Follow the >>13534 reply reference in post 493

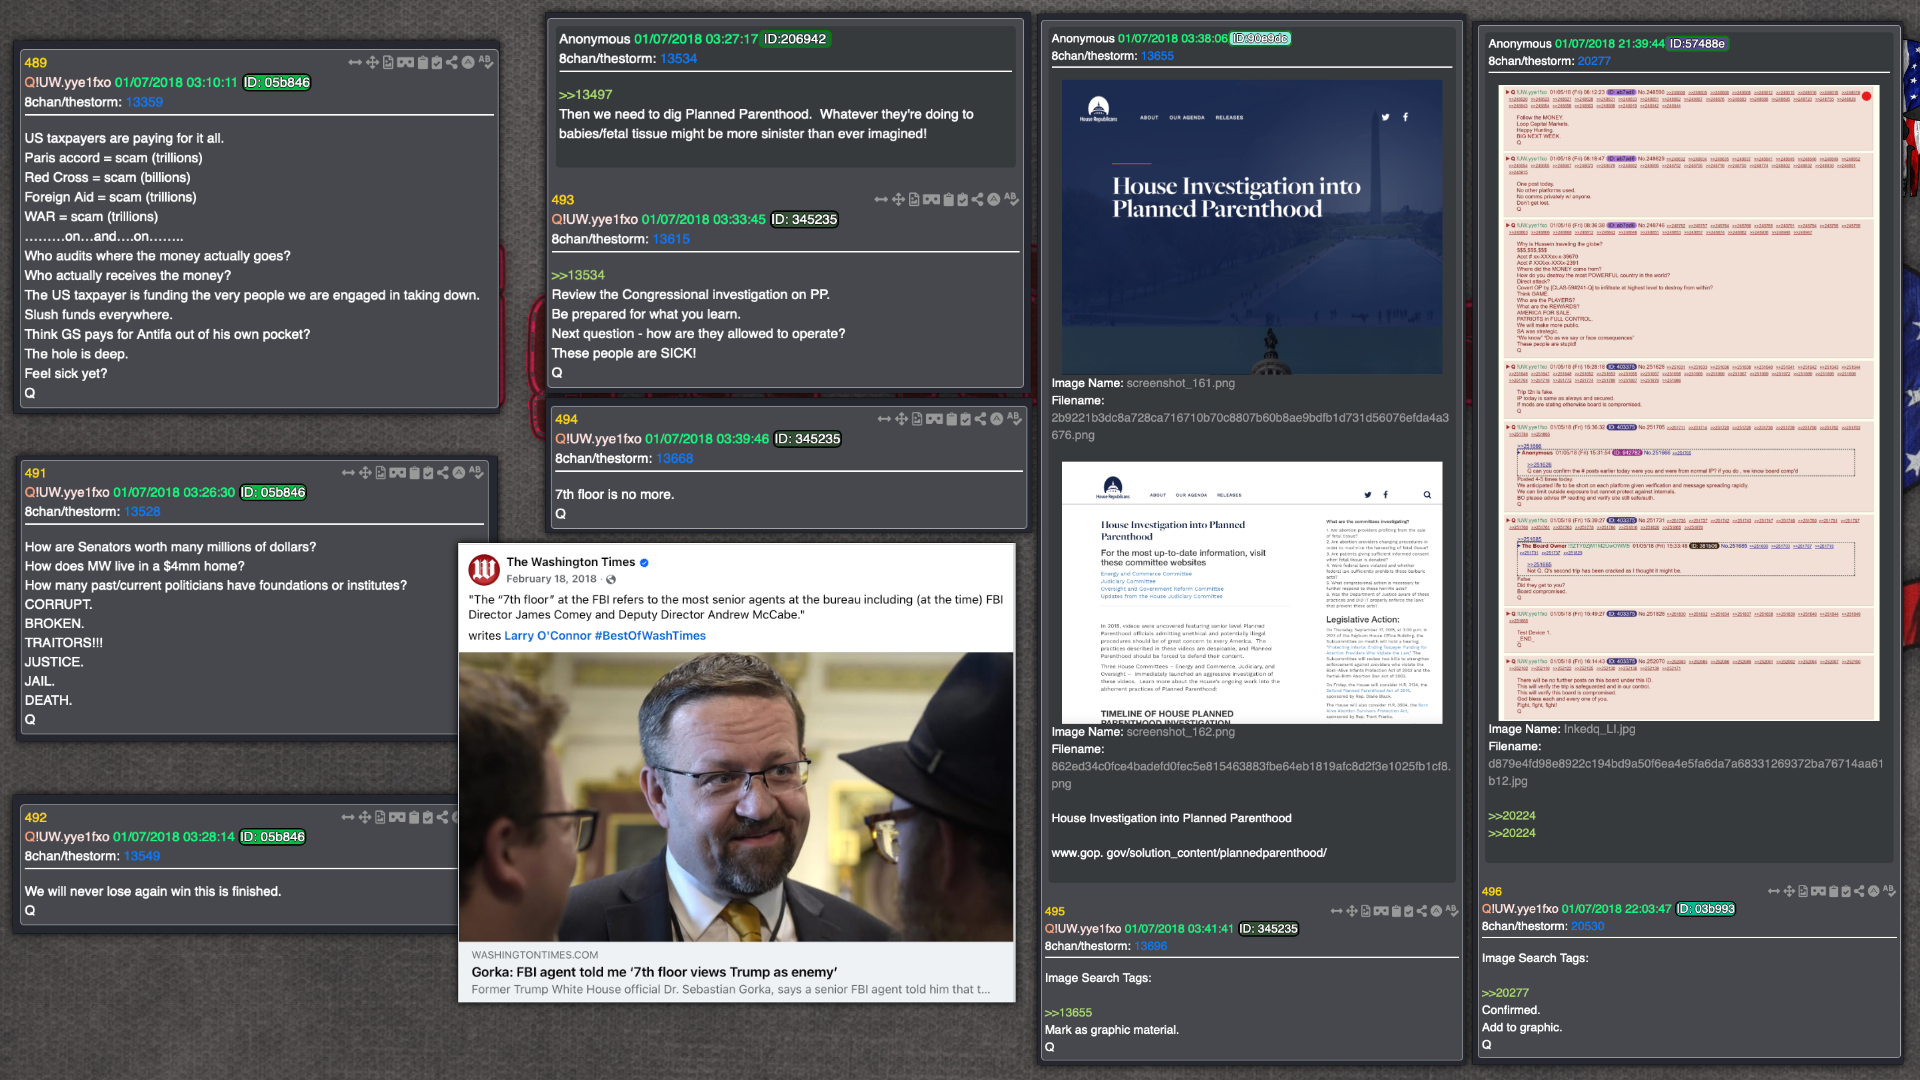(578, 275)
